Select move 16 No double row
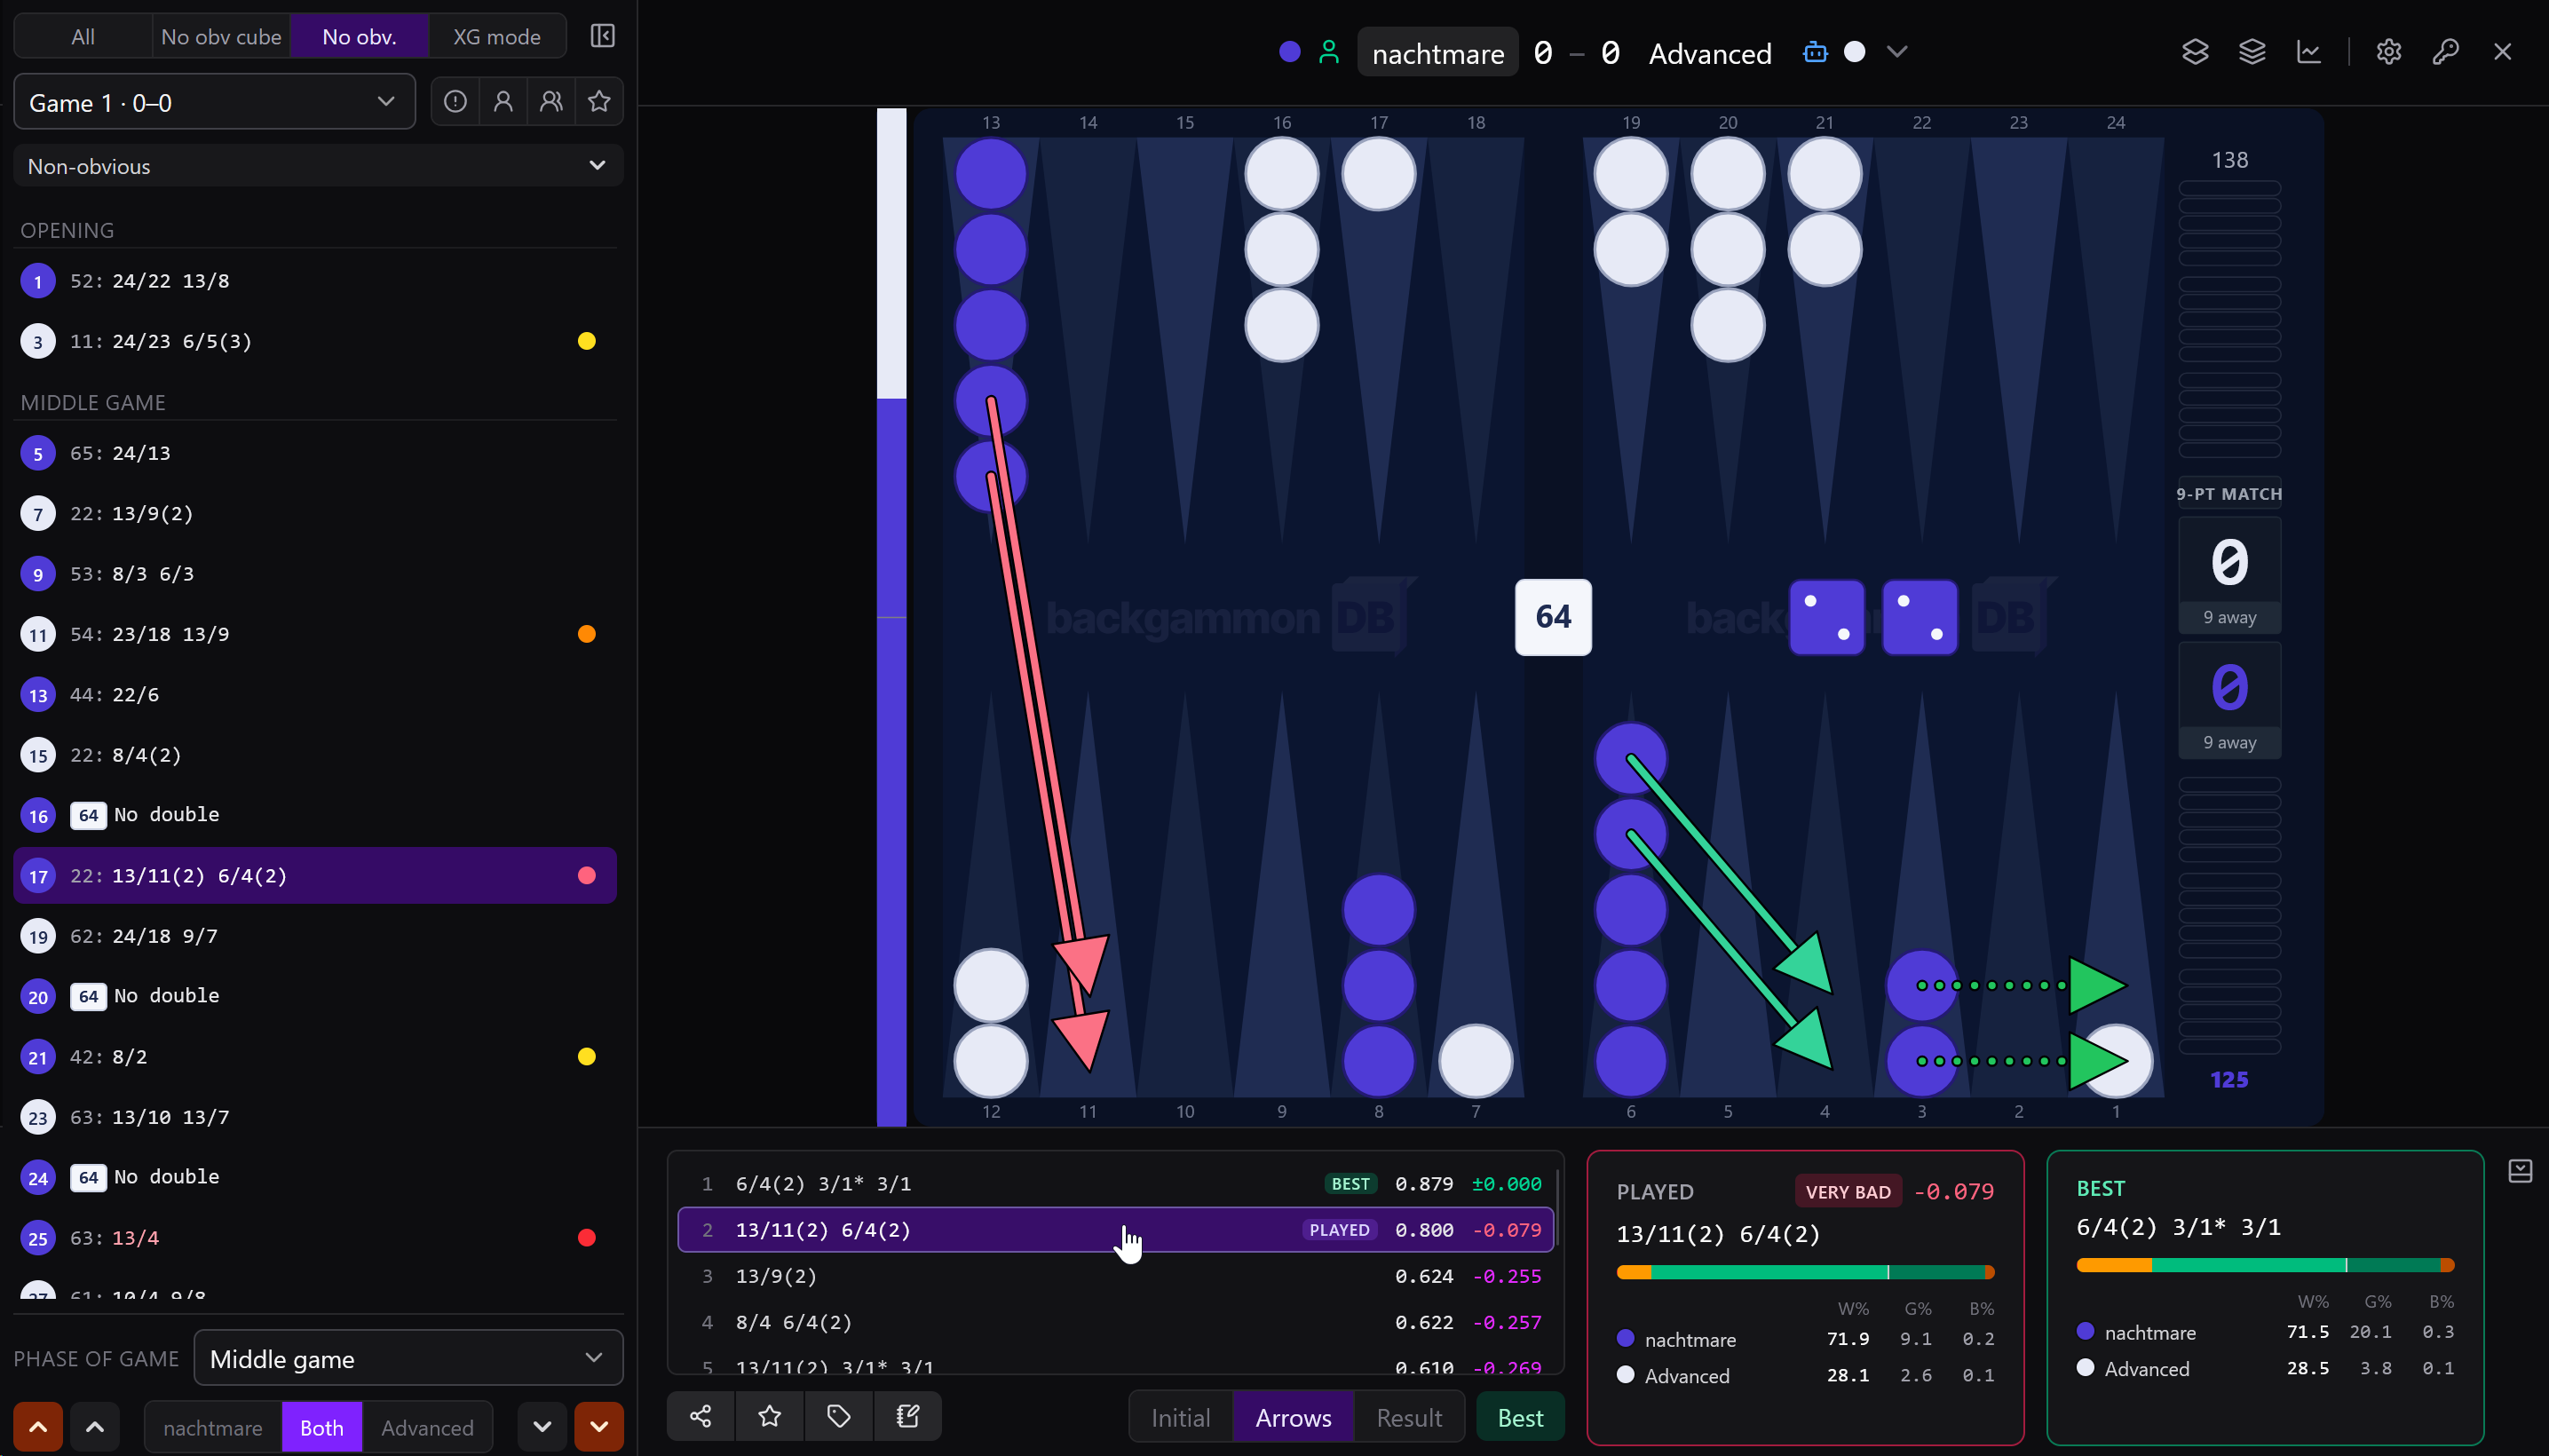The width and height of the screenshot is (2549, 1456). tap(315, 815)
